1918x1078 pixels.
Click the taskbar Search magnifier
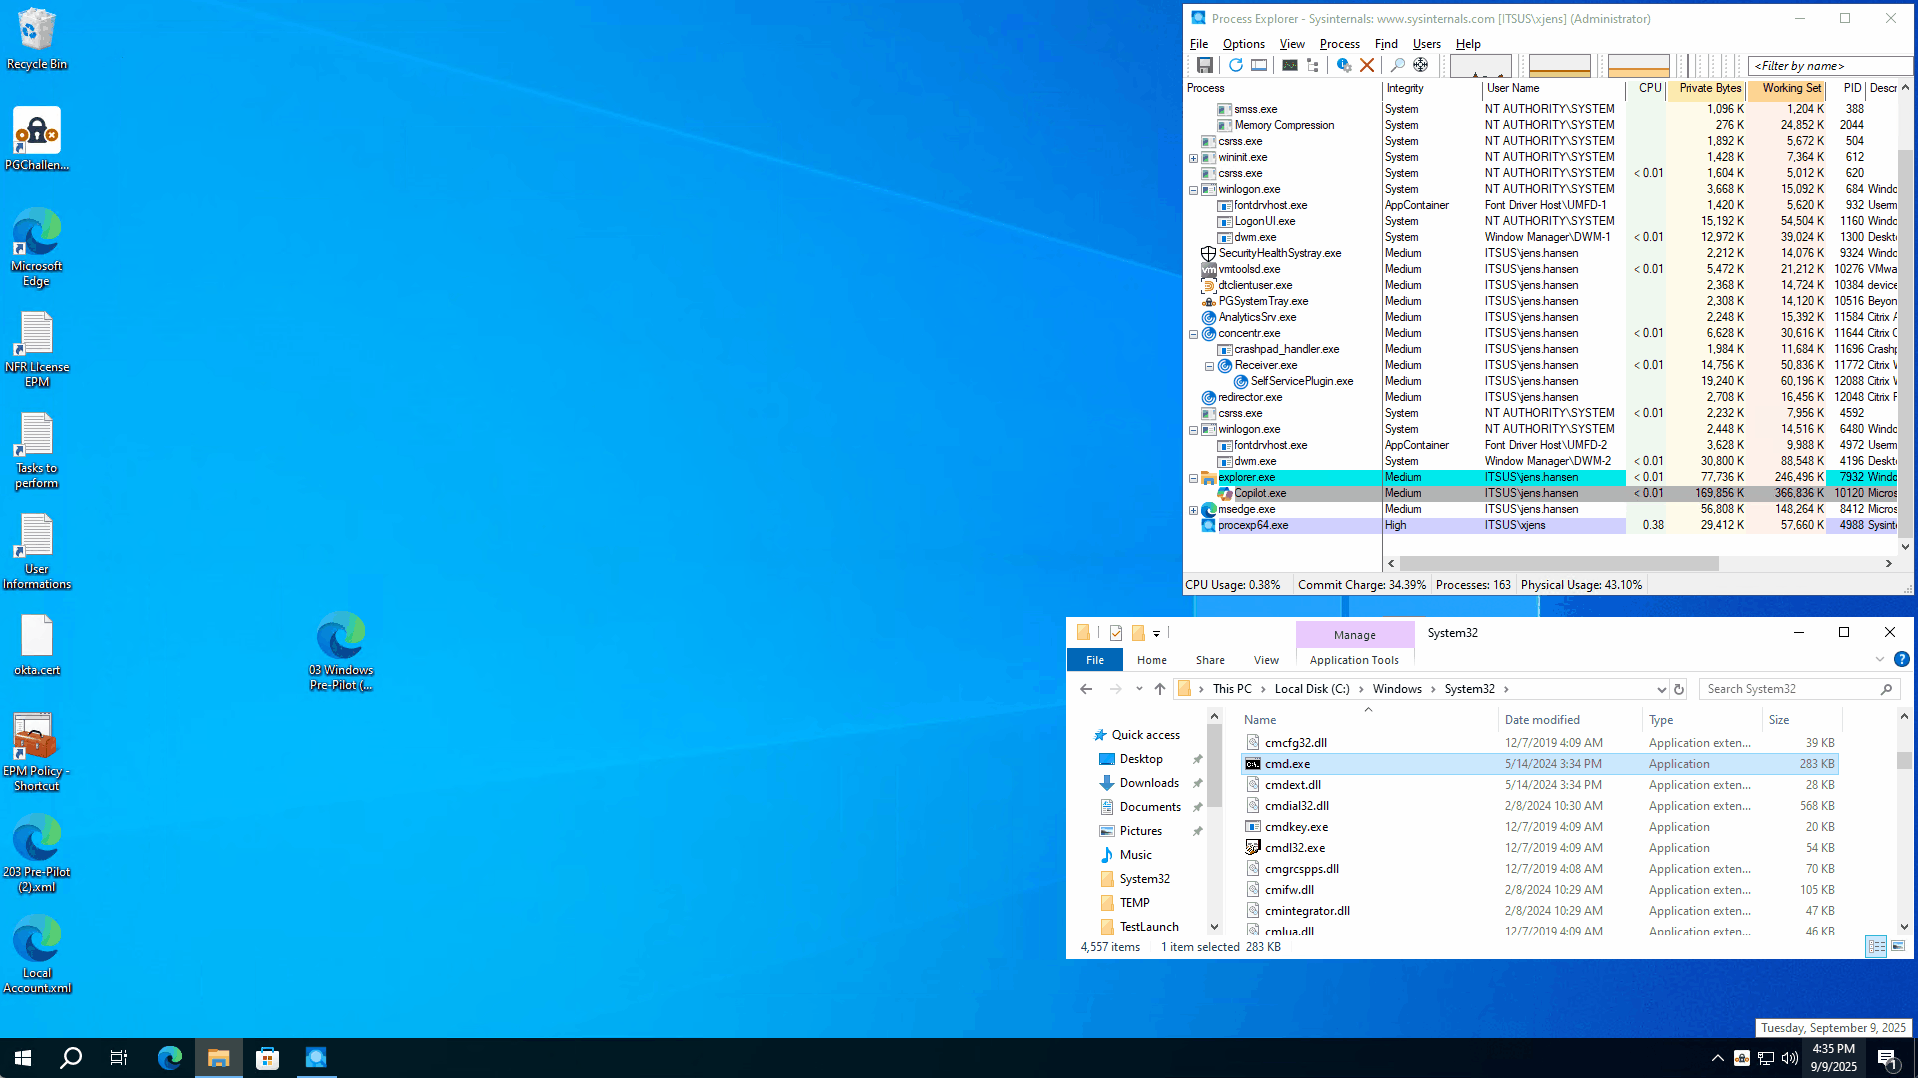[71, 1058]
